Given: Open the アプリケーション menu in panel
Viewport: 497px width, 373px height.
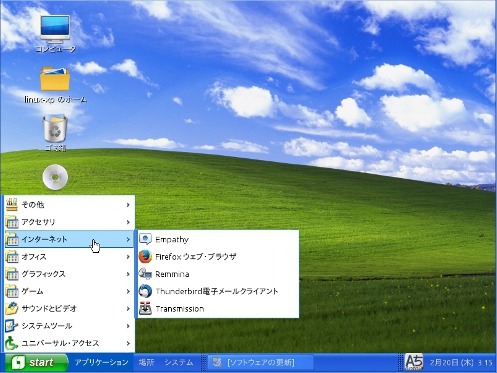Looking at the screenshot, I should (x=101, y=362).
